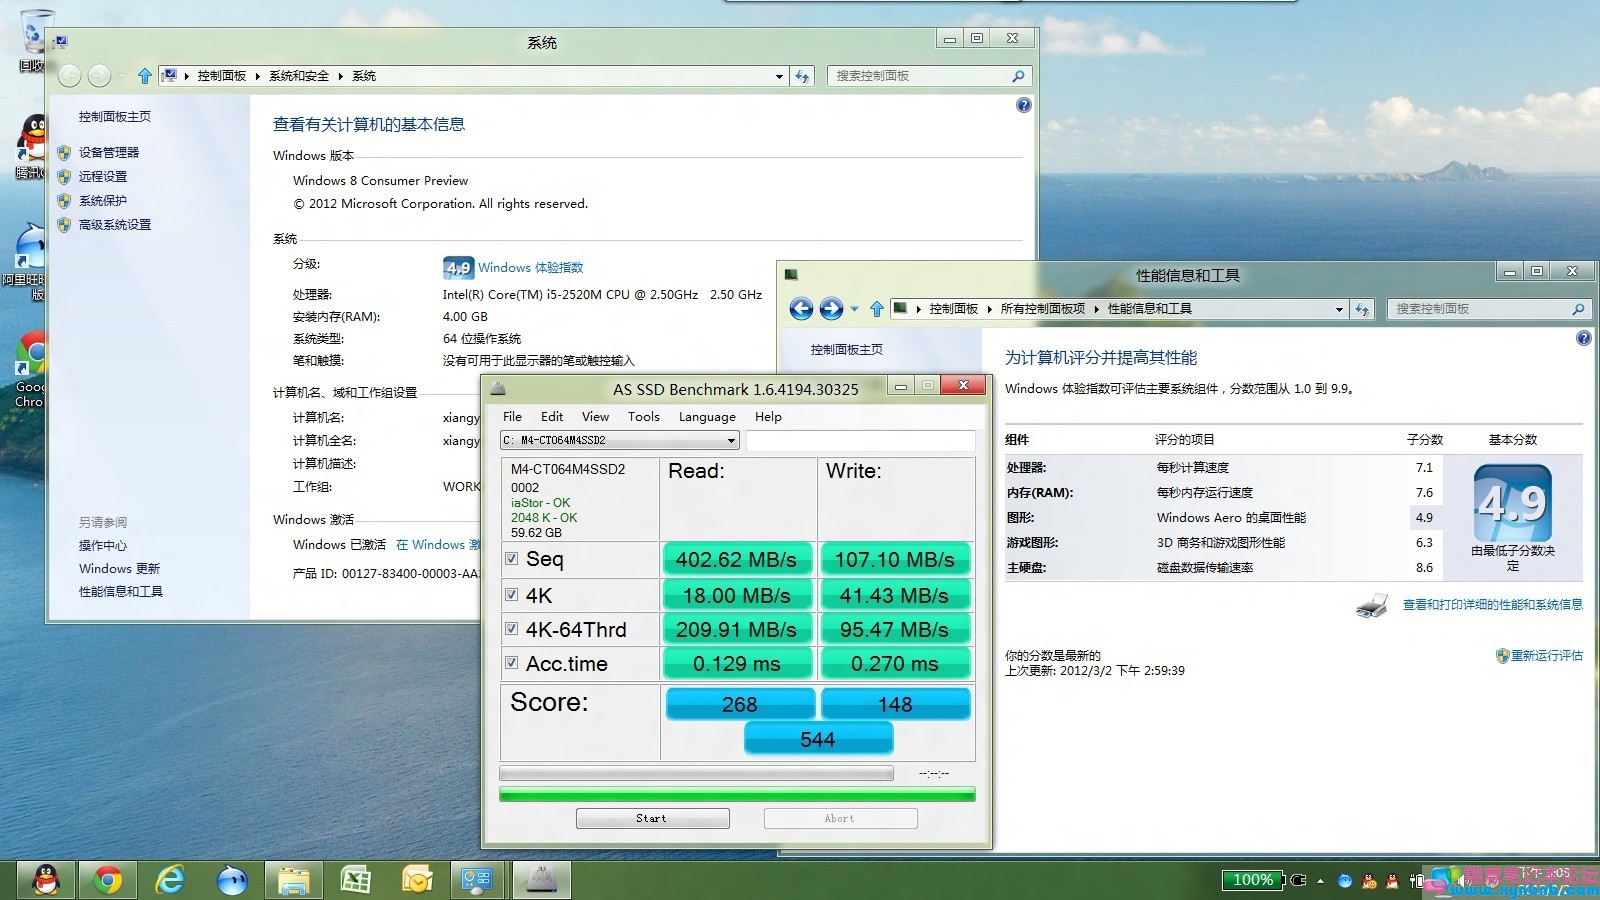Open Outlook from the taskbar
This screenshot has width=1600, height=900.
pos(417,880)
